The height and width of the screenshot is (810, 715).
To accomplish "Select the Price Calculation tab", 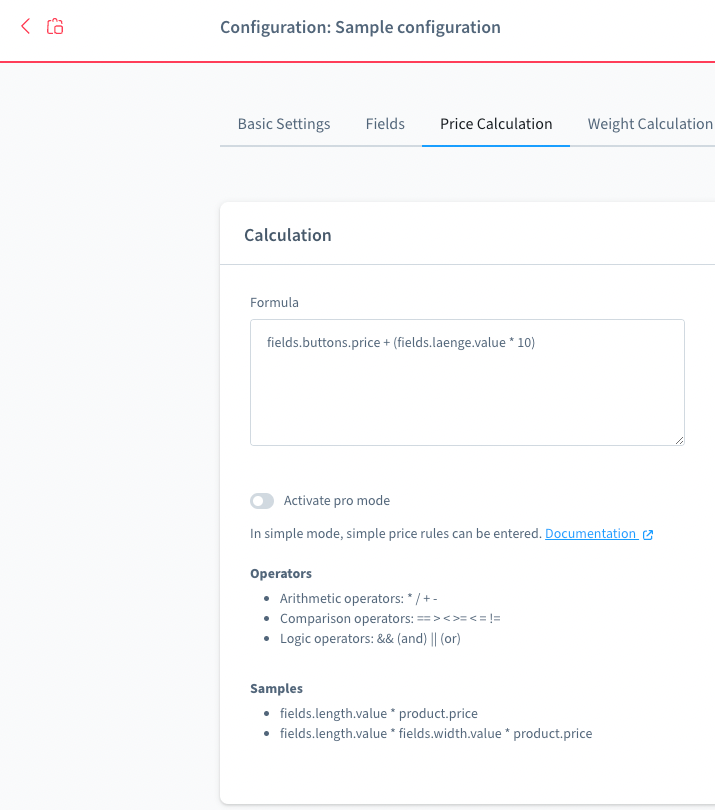I will tap(496, 124).
